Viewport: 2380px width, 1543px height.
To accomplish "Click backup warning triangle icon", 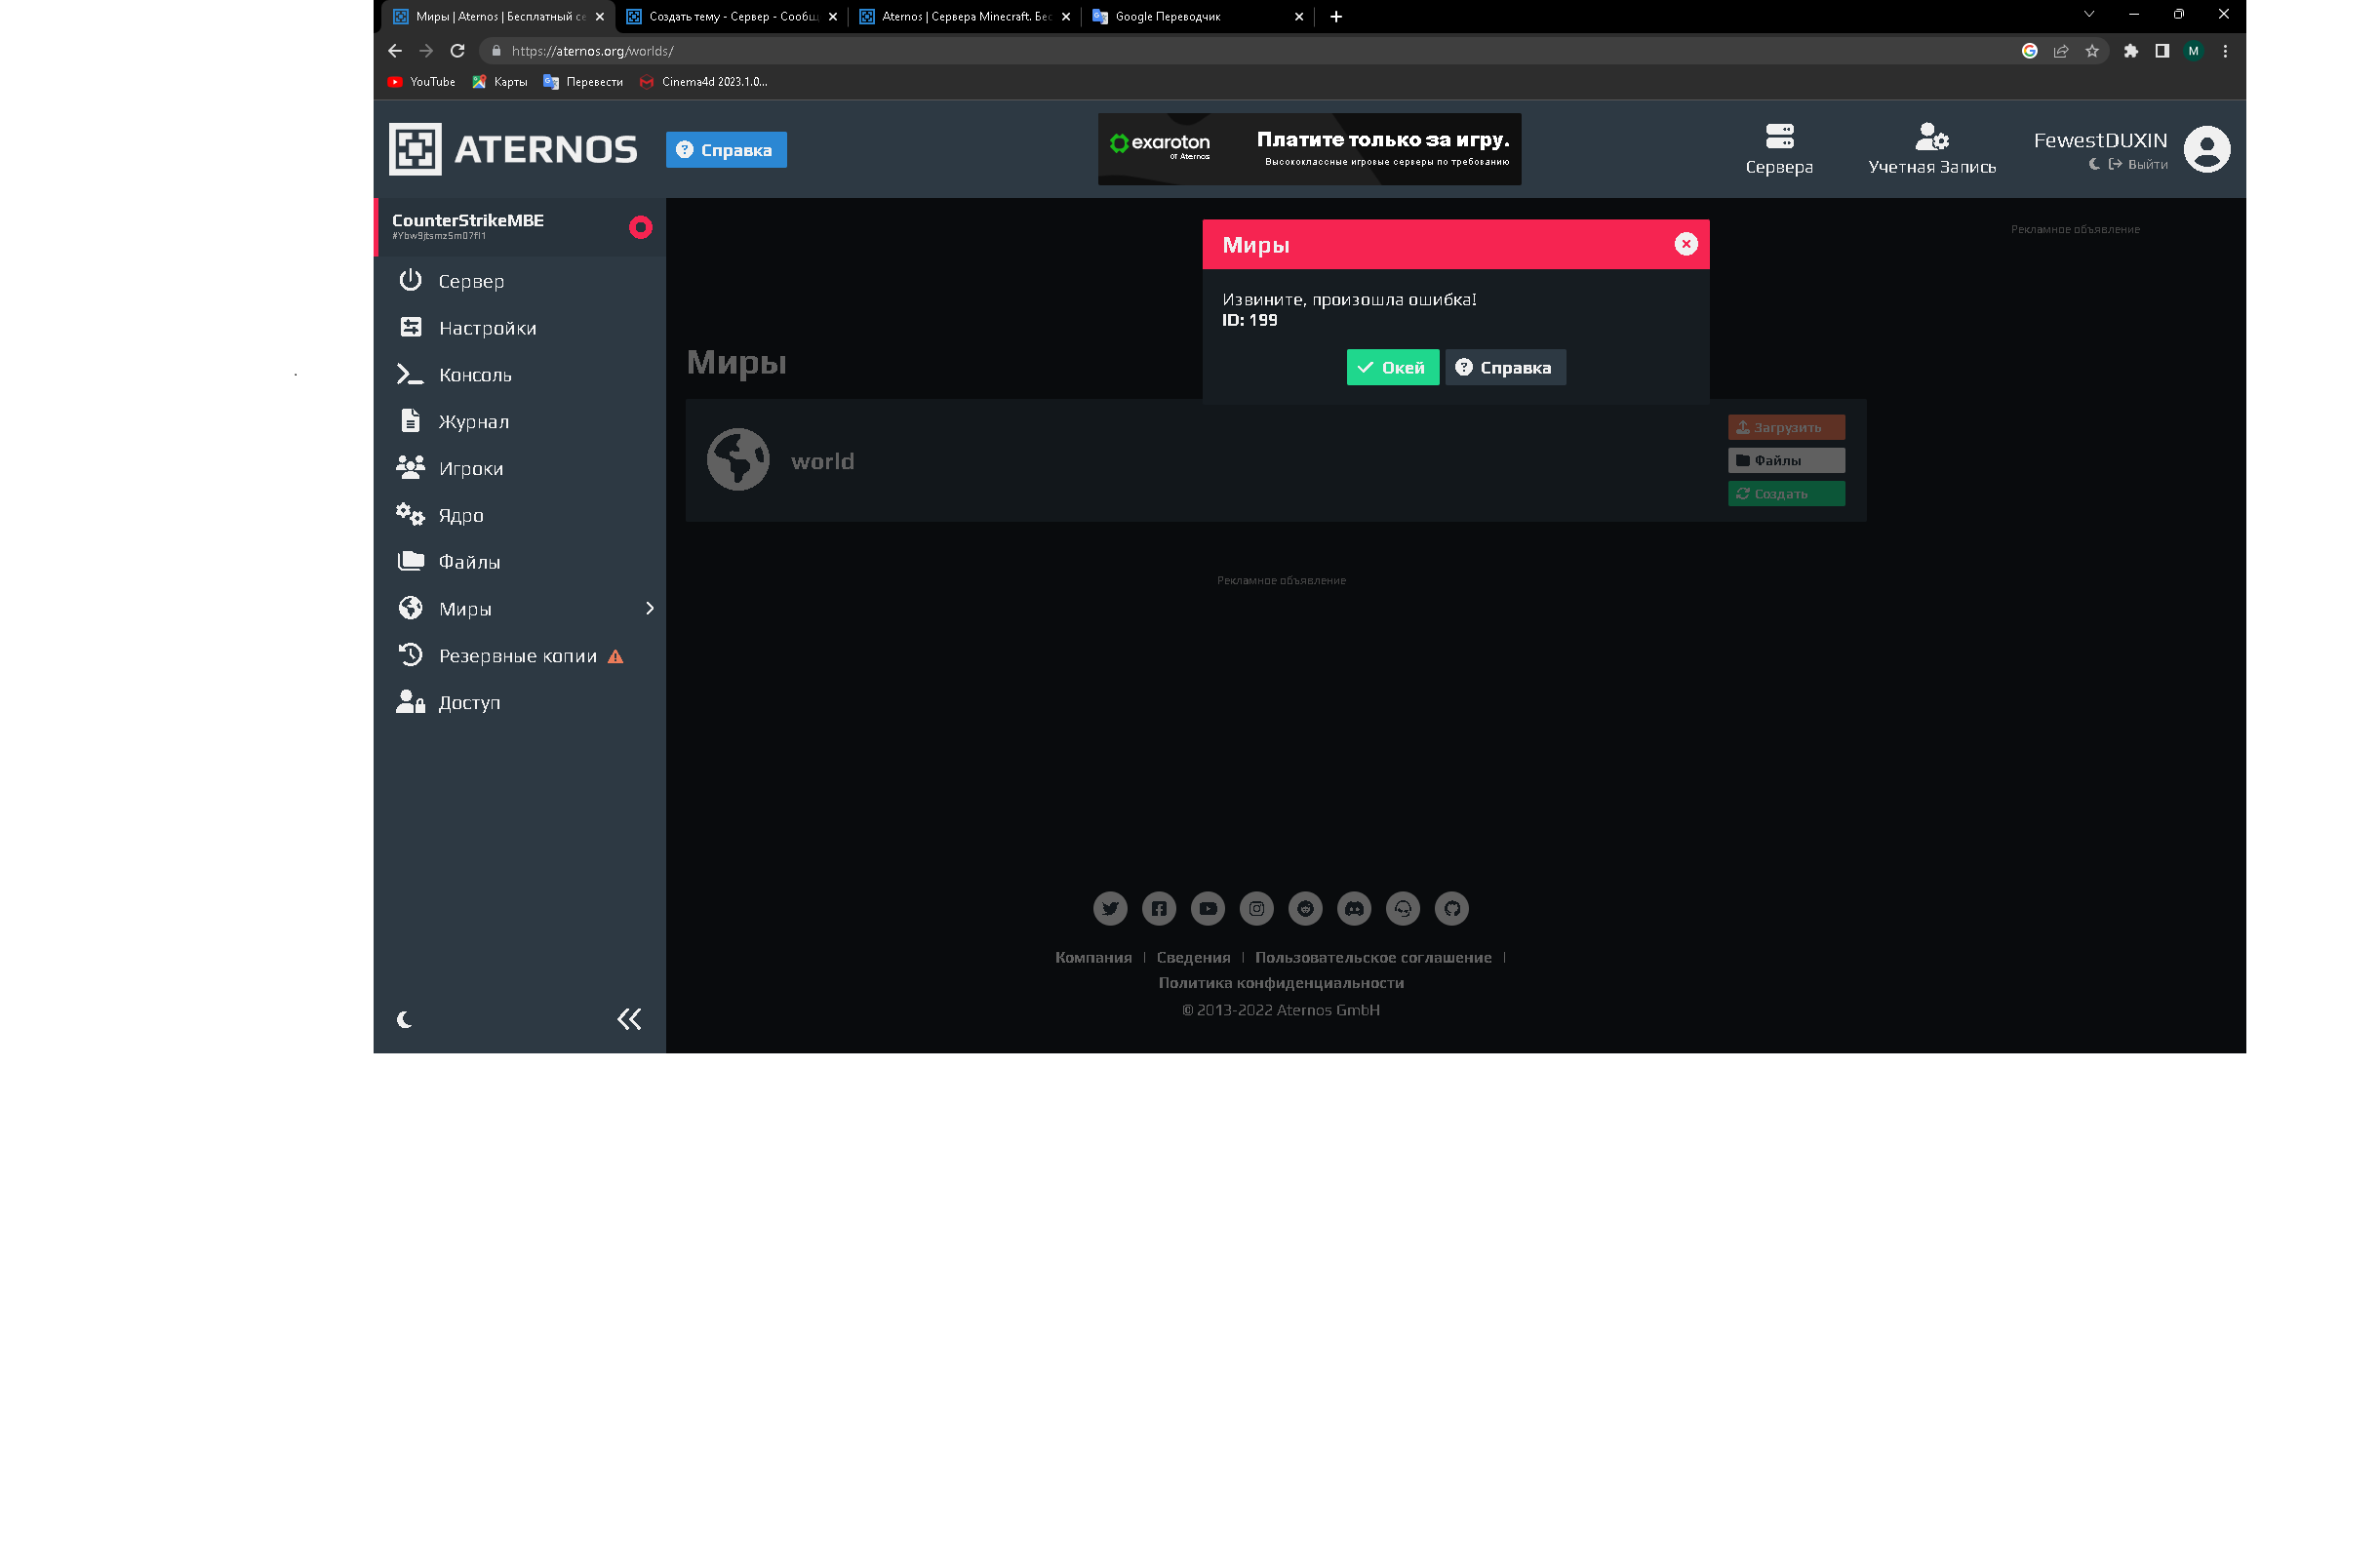I will [615, 657].
